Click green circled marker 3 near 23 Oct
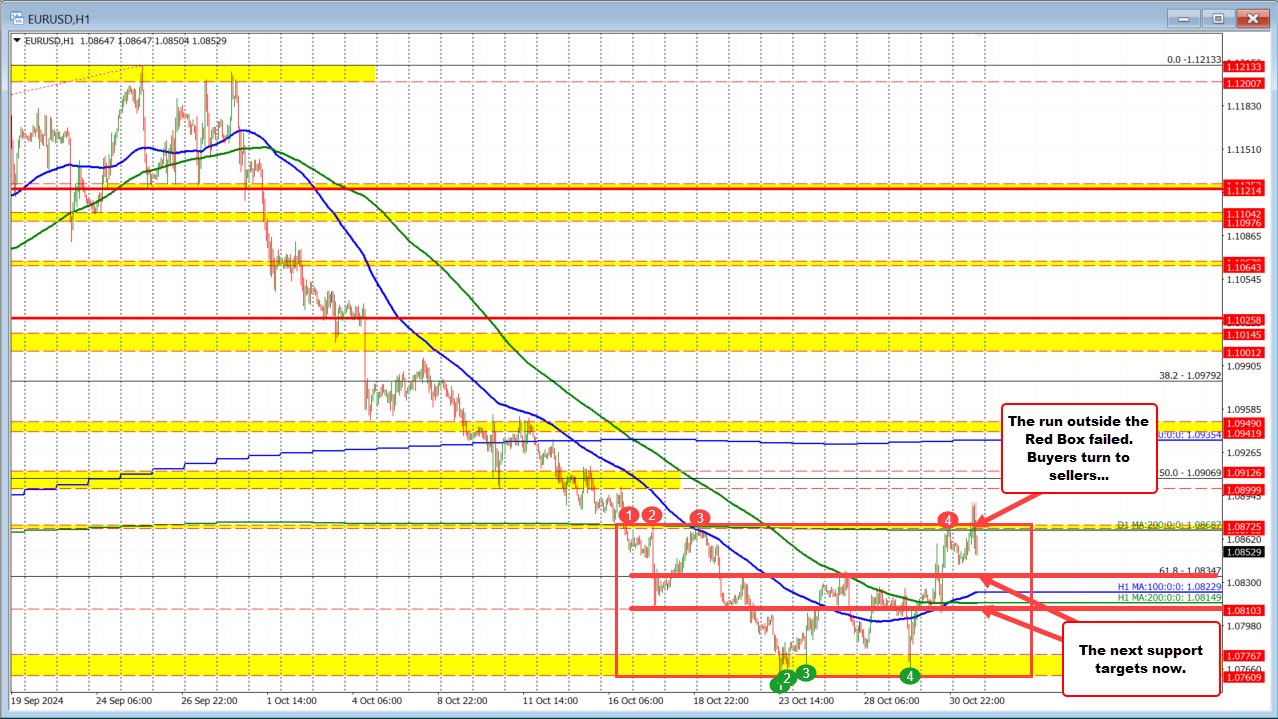Viewport: 1278px width, 719px height. click(807, 674)
